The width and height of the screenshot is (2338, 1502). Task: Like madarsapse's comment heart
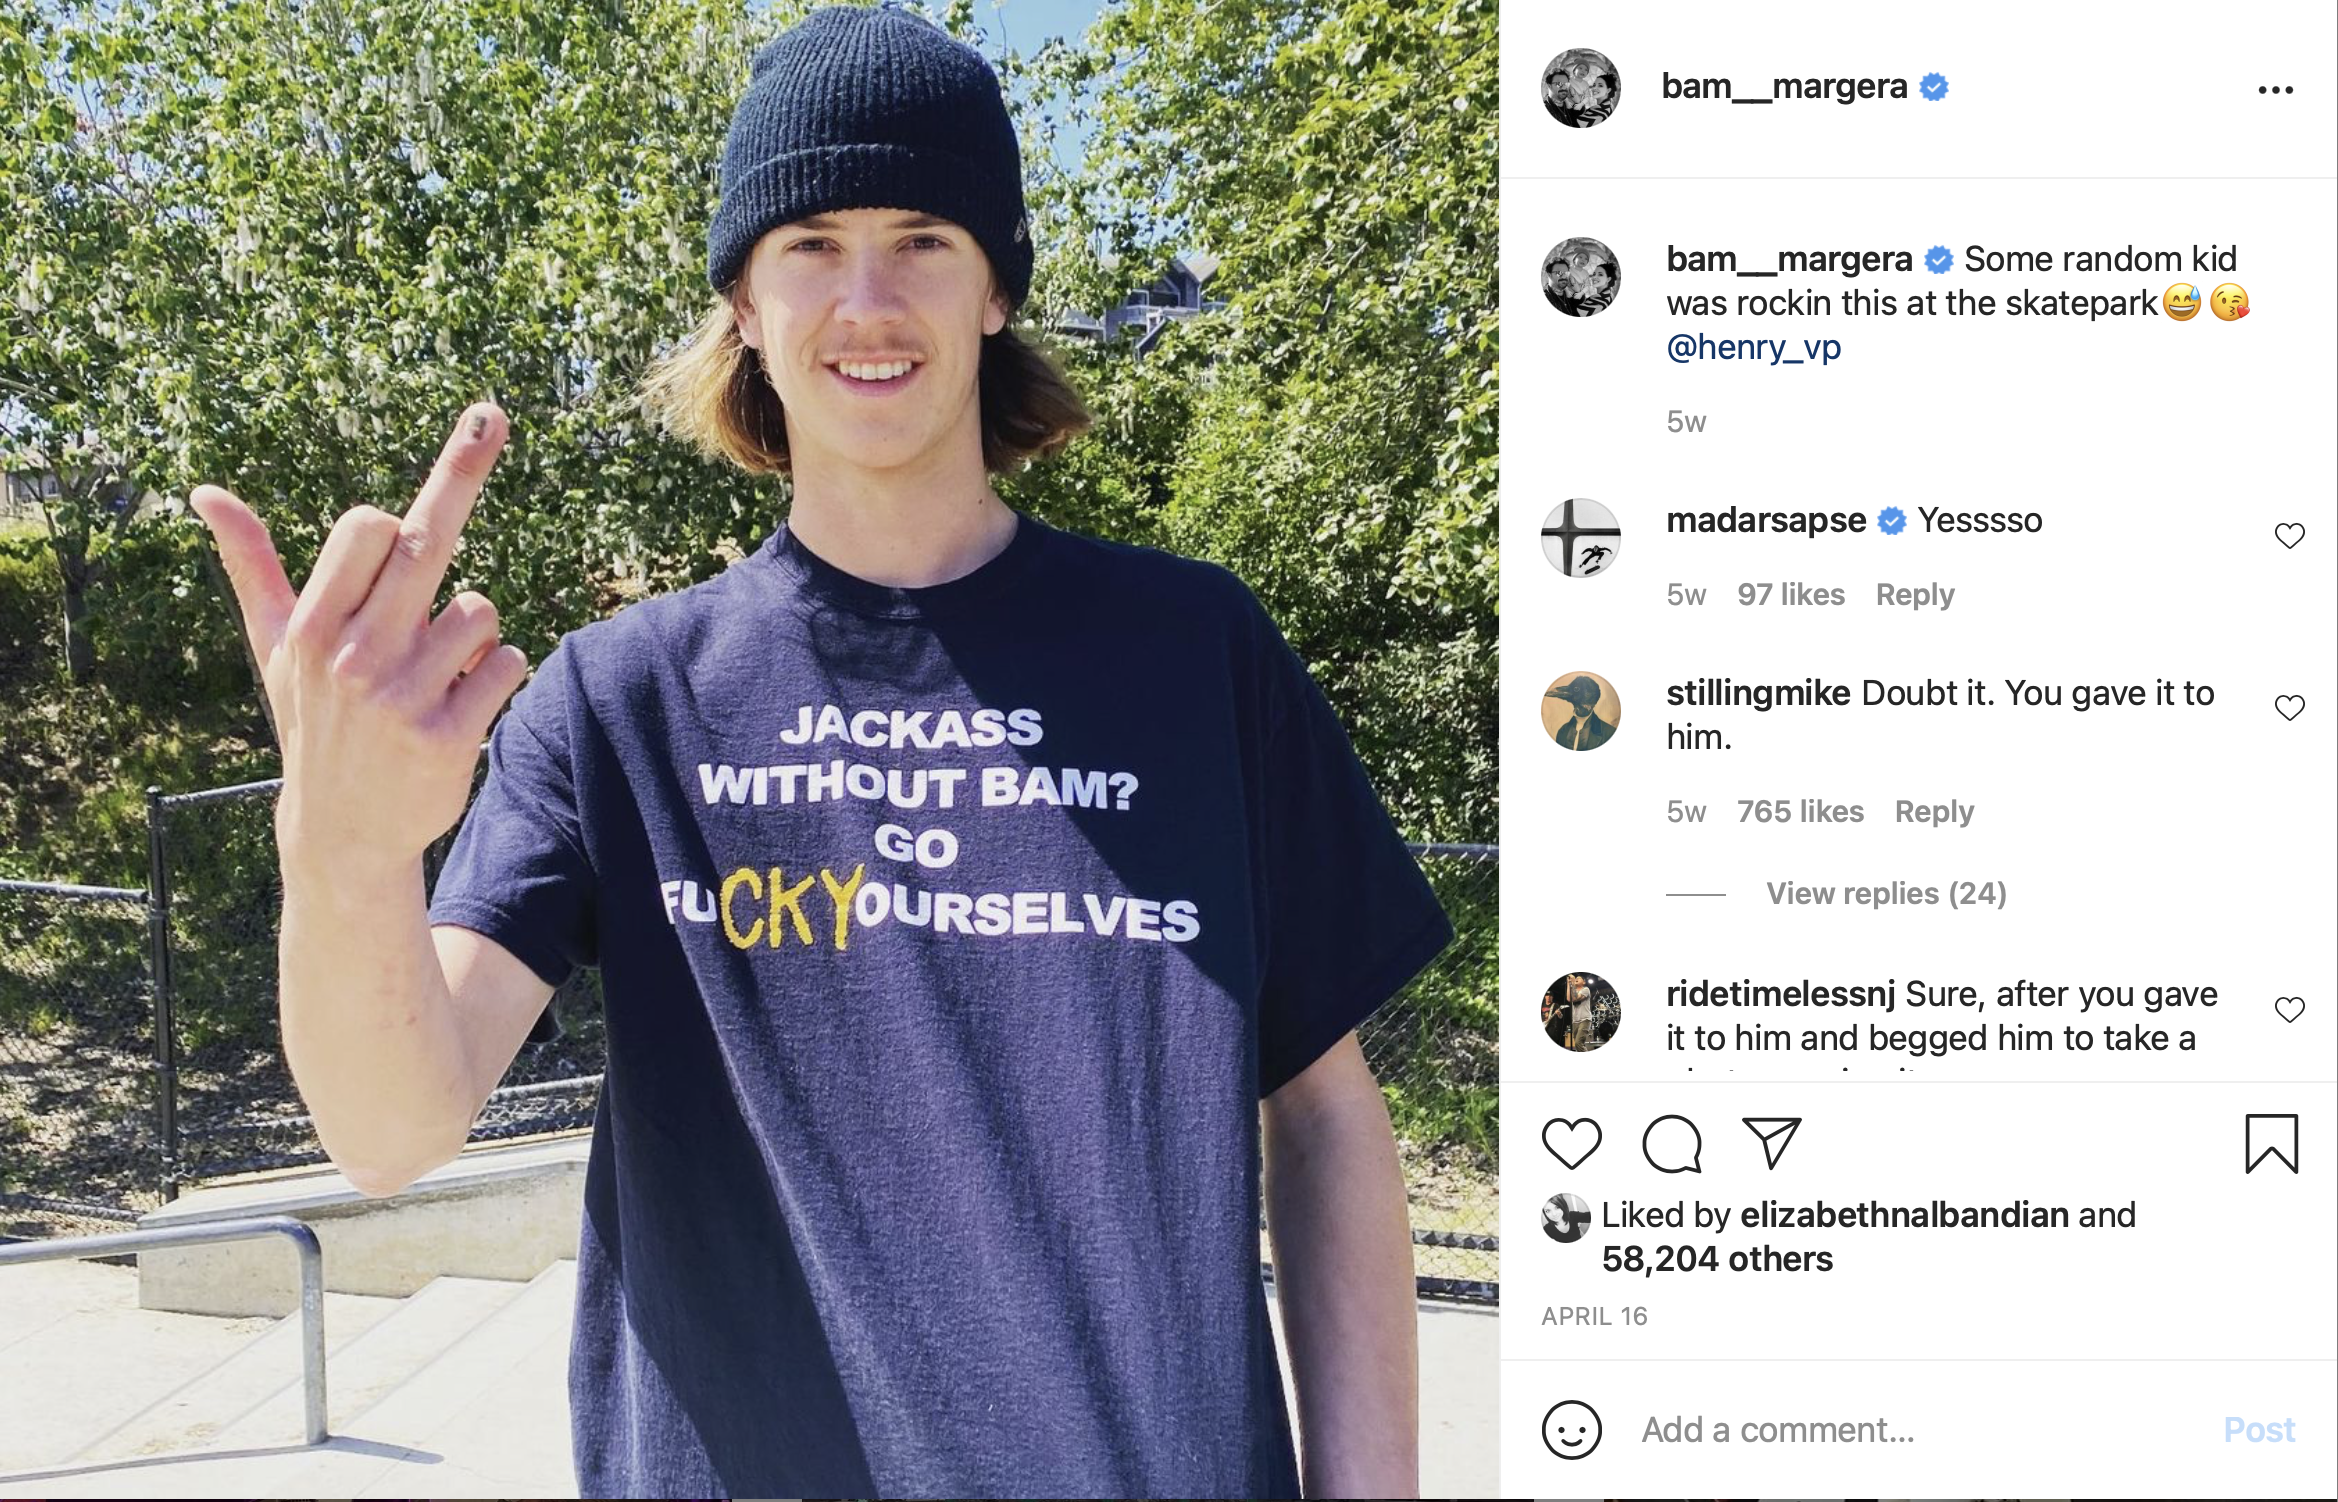2289,536
